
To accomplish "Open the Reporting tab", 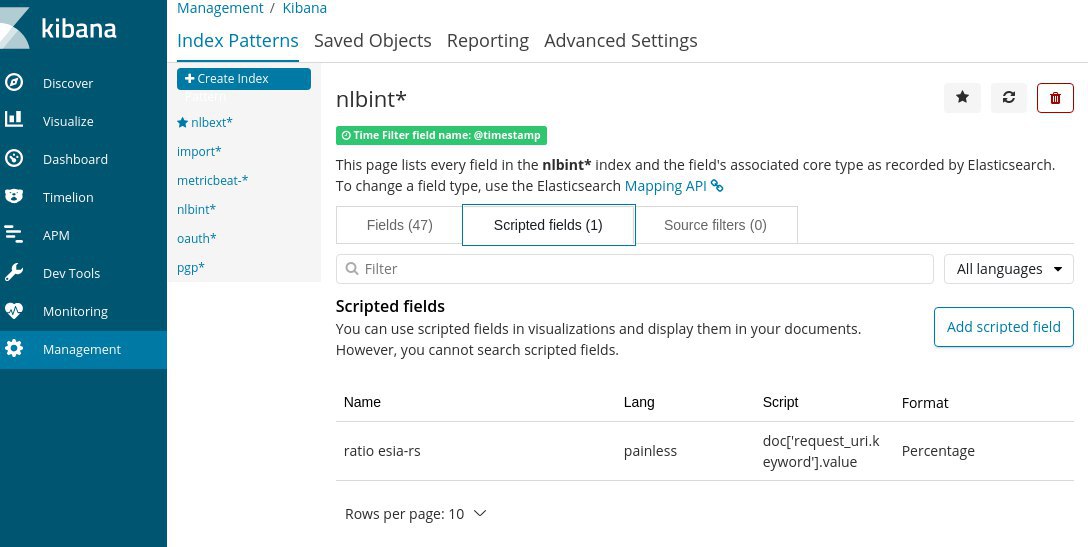I will point(488,41).
